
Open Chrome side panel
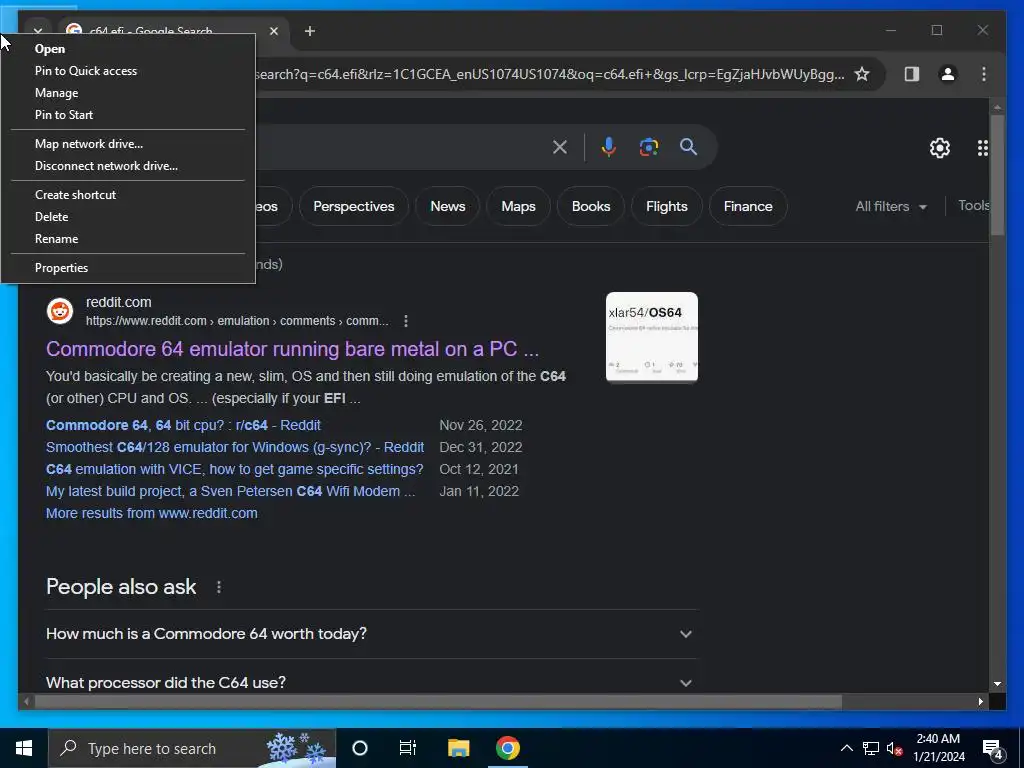[x=912, y=74]
